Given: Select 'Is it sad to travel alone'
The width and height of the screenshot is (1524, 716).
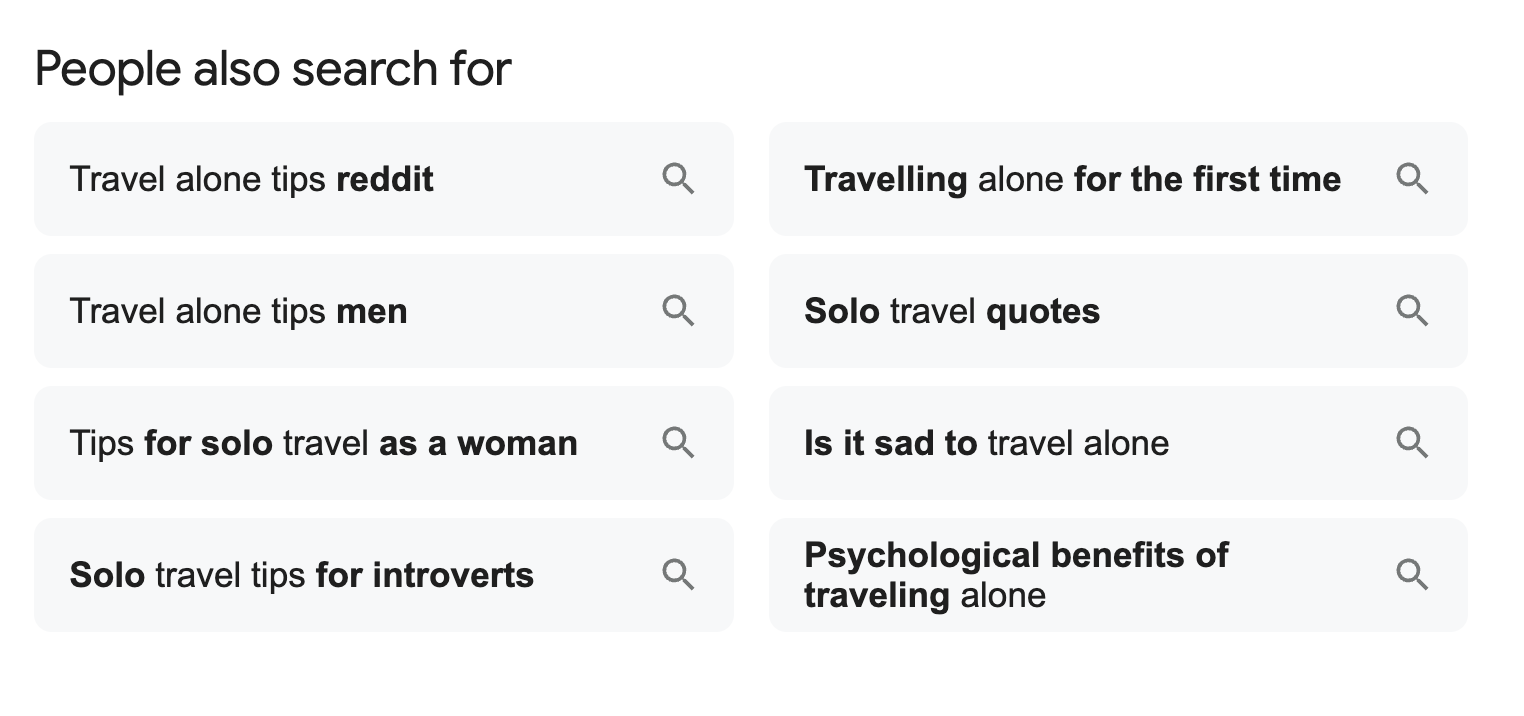Looking at the screenshot, I should [1118, 443].
